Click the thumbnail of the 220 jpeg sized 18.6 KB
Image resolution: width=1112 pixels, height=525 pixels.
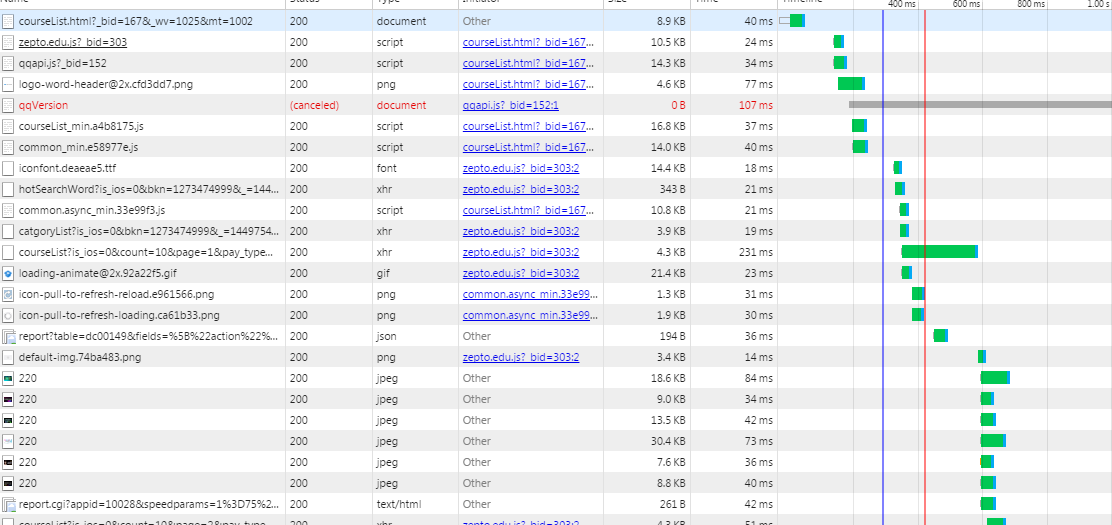click(x=8, y=378)
